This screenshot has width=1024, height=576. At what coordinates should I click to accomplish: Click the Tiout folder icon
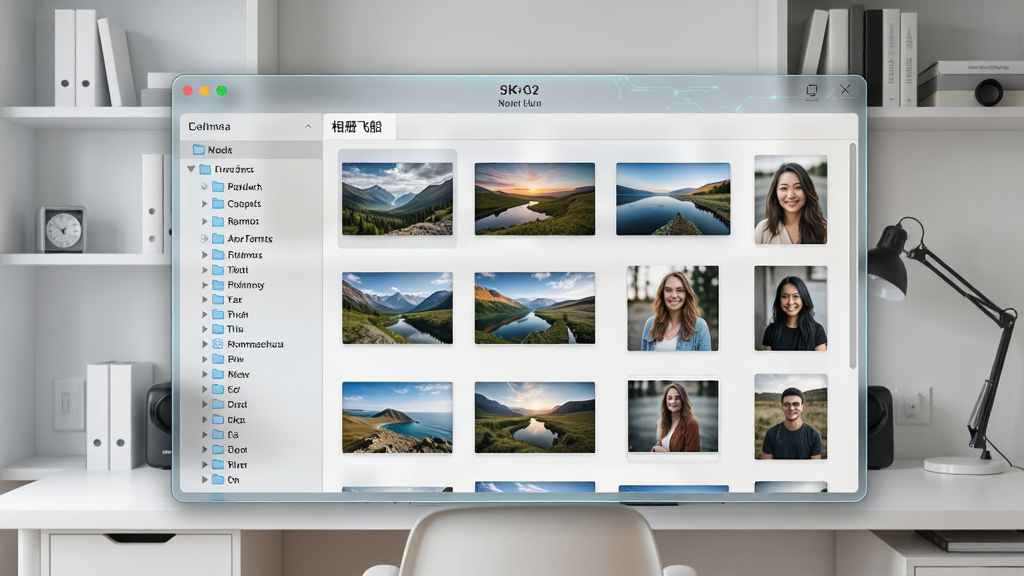click(218, 270)
